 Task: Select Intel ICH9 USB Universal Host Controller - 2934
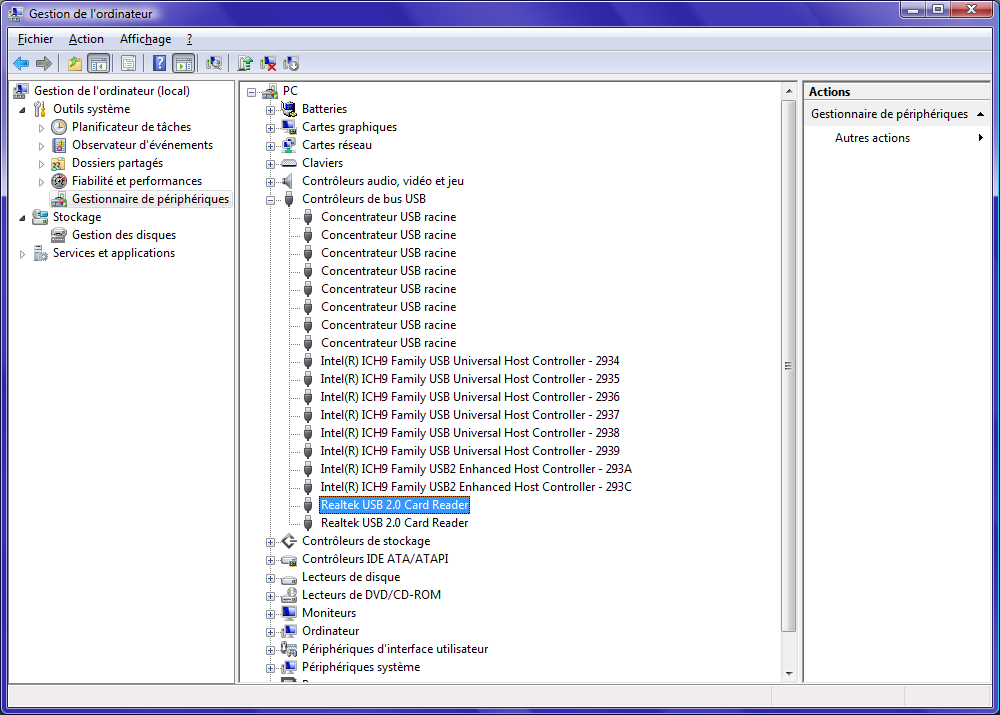pyautogui.click(x=470, y=361)
